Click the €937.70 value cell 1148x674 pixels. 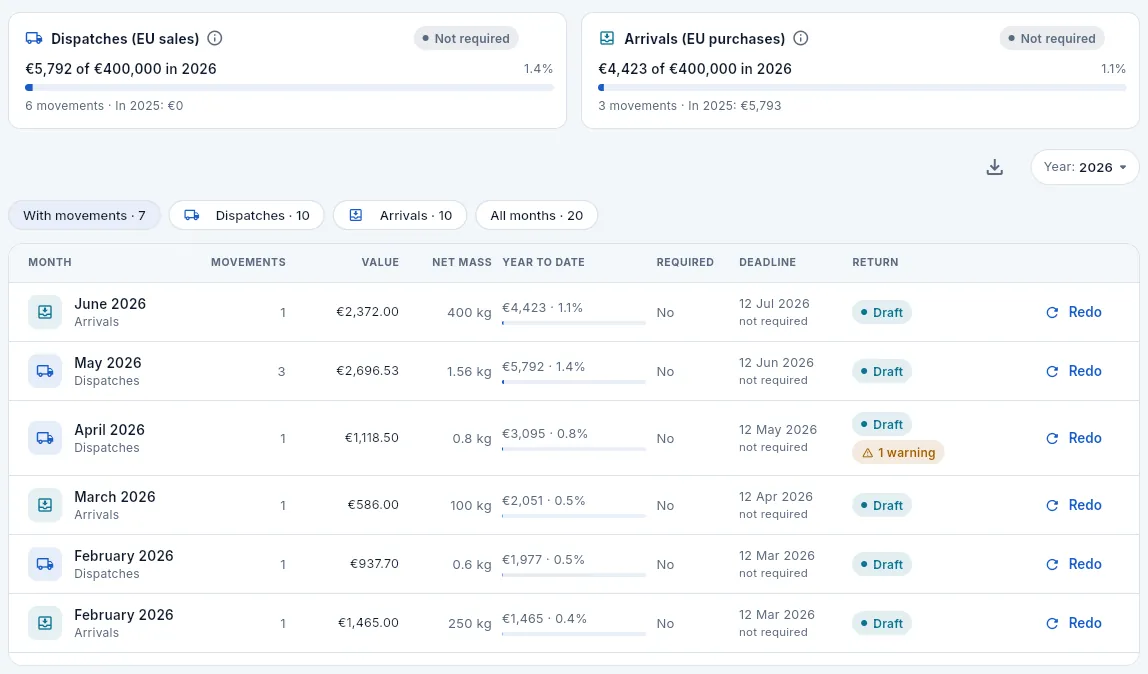(x=374, y=564)
